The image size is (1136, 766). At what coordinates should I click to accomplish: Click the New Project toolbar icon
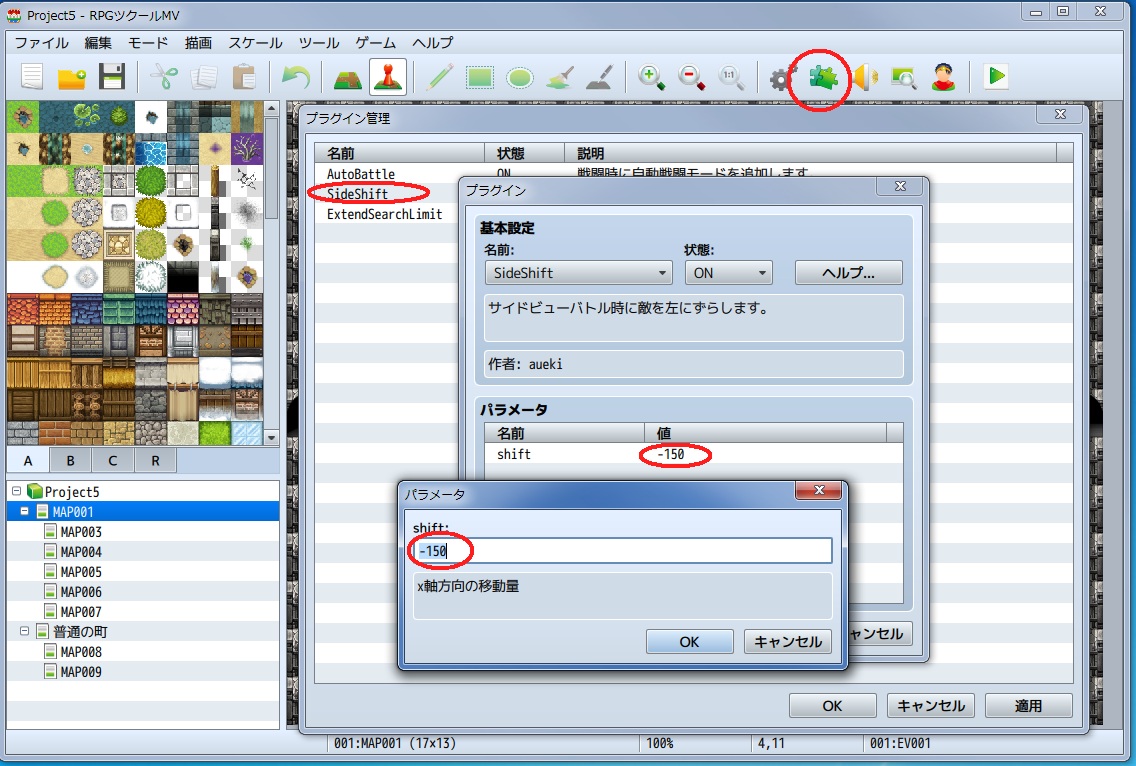(x=33, y=77)
